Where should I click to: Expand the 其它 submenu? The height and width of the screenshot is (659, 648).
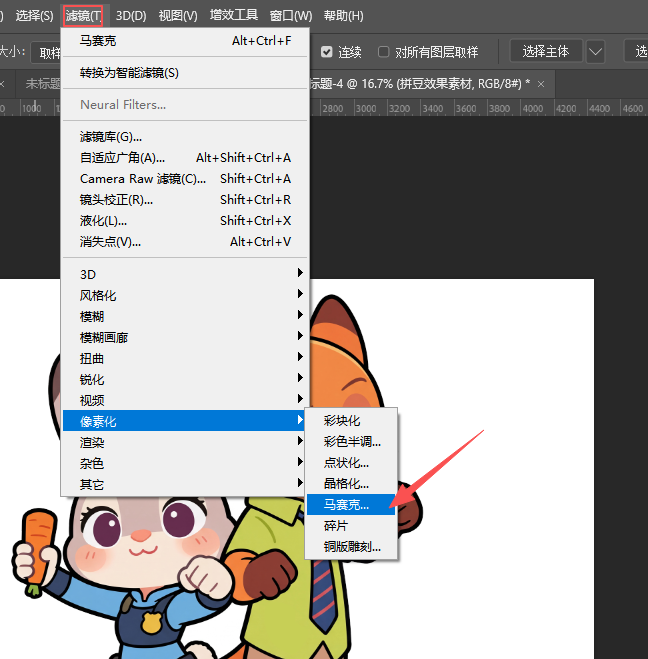[185, 484]
